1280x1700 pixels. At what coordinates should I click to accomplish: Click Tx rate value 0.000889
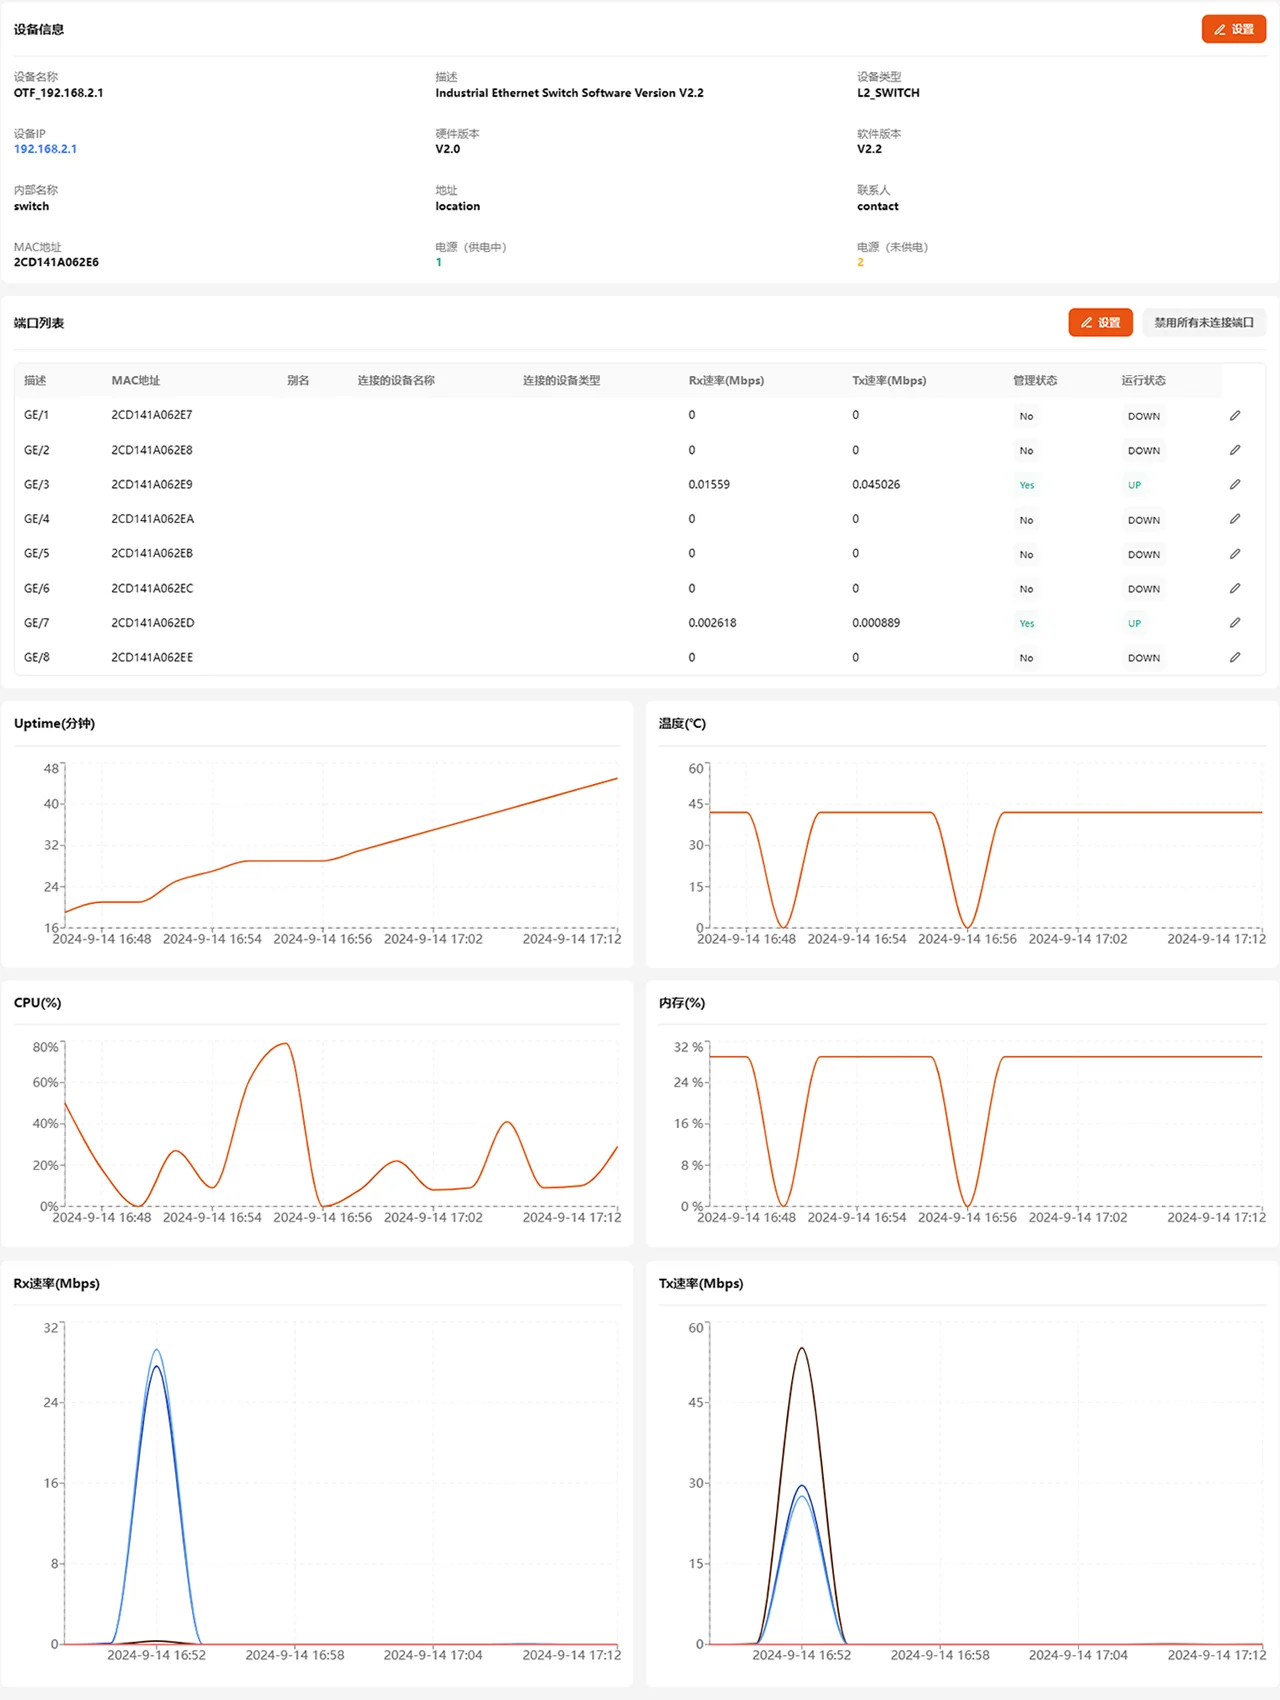point(876,622)
